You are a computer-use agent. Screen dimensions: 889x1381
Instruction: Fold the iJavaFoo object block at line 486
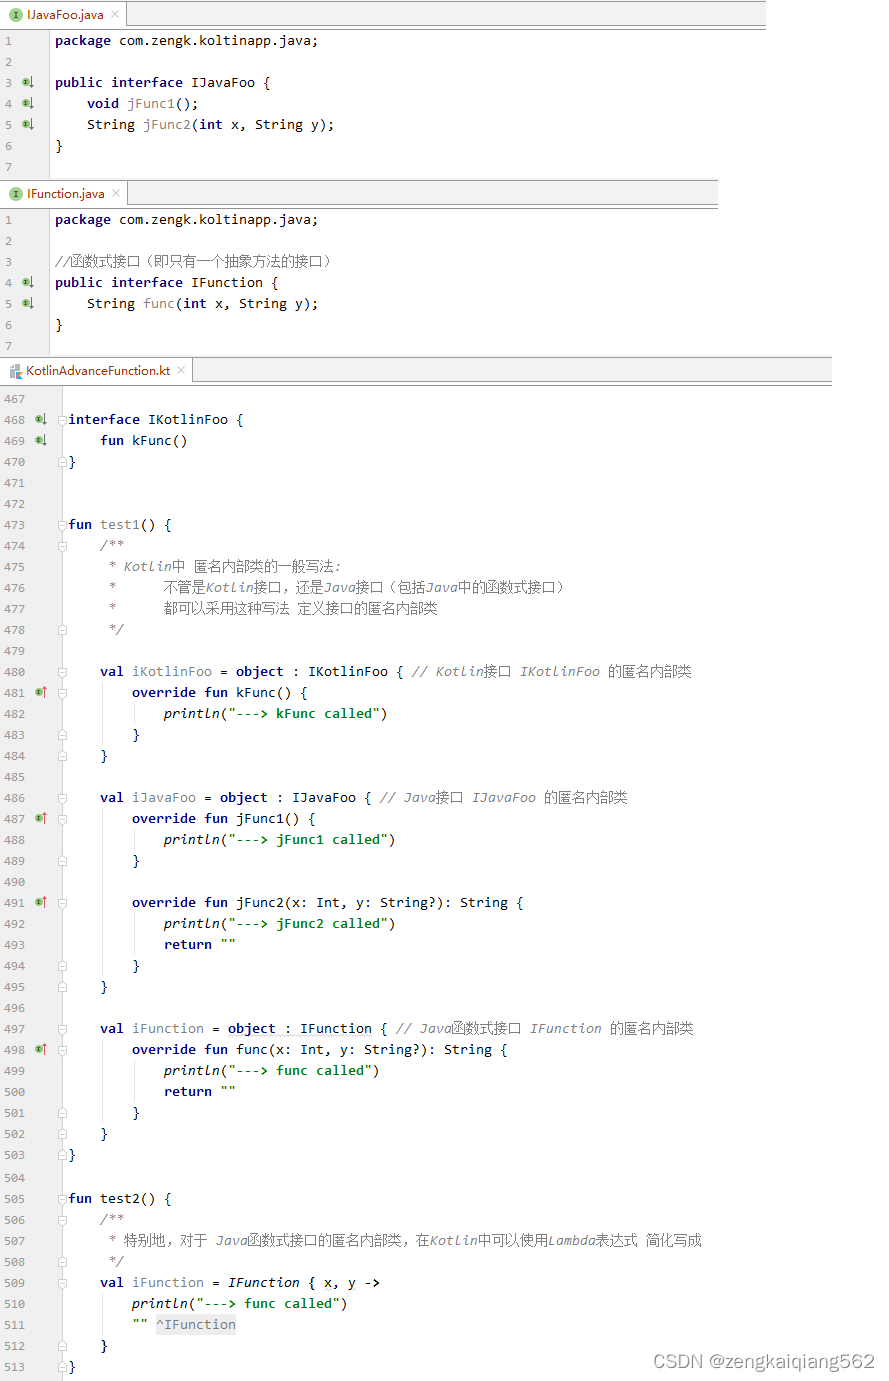[62, 798]
